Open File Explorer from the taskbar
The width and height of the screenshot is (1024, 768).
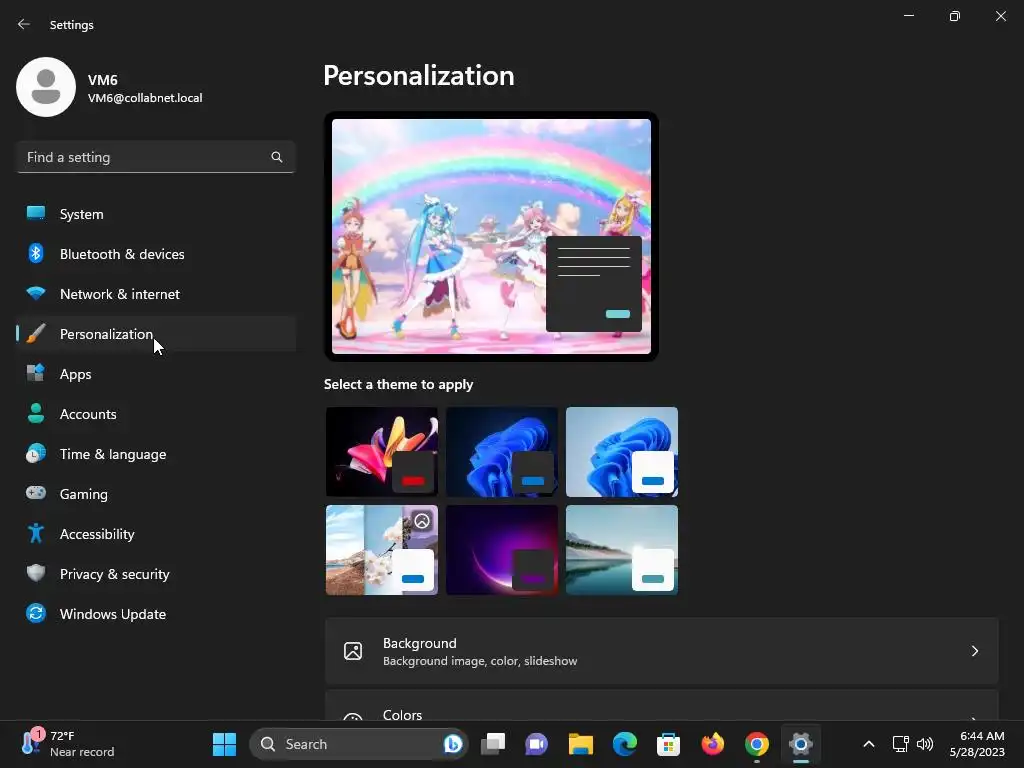(581, 744)
